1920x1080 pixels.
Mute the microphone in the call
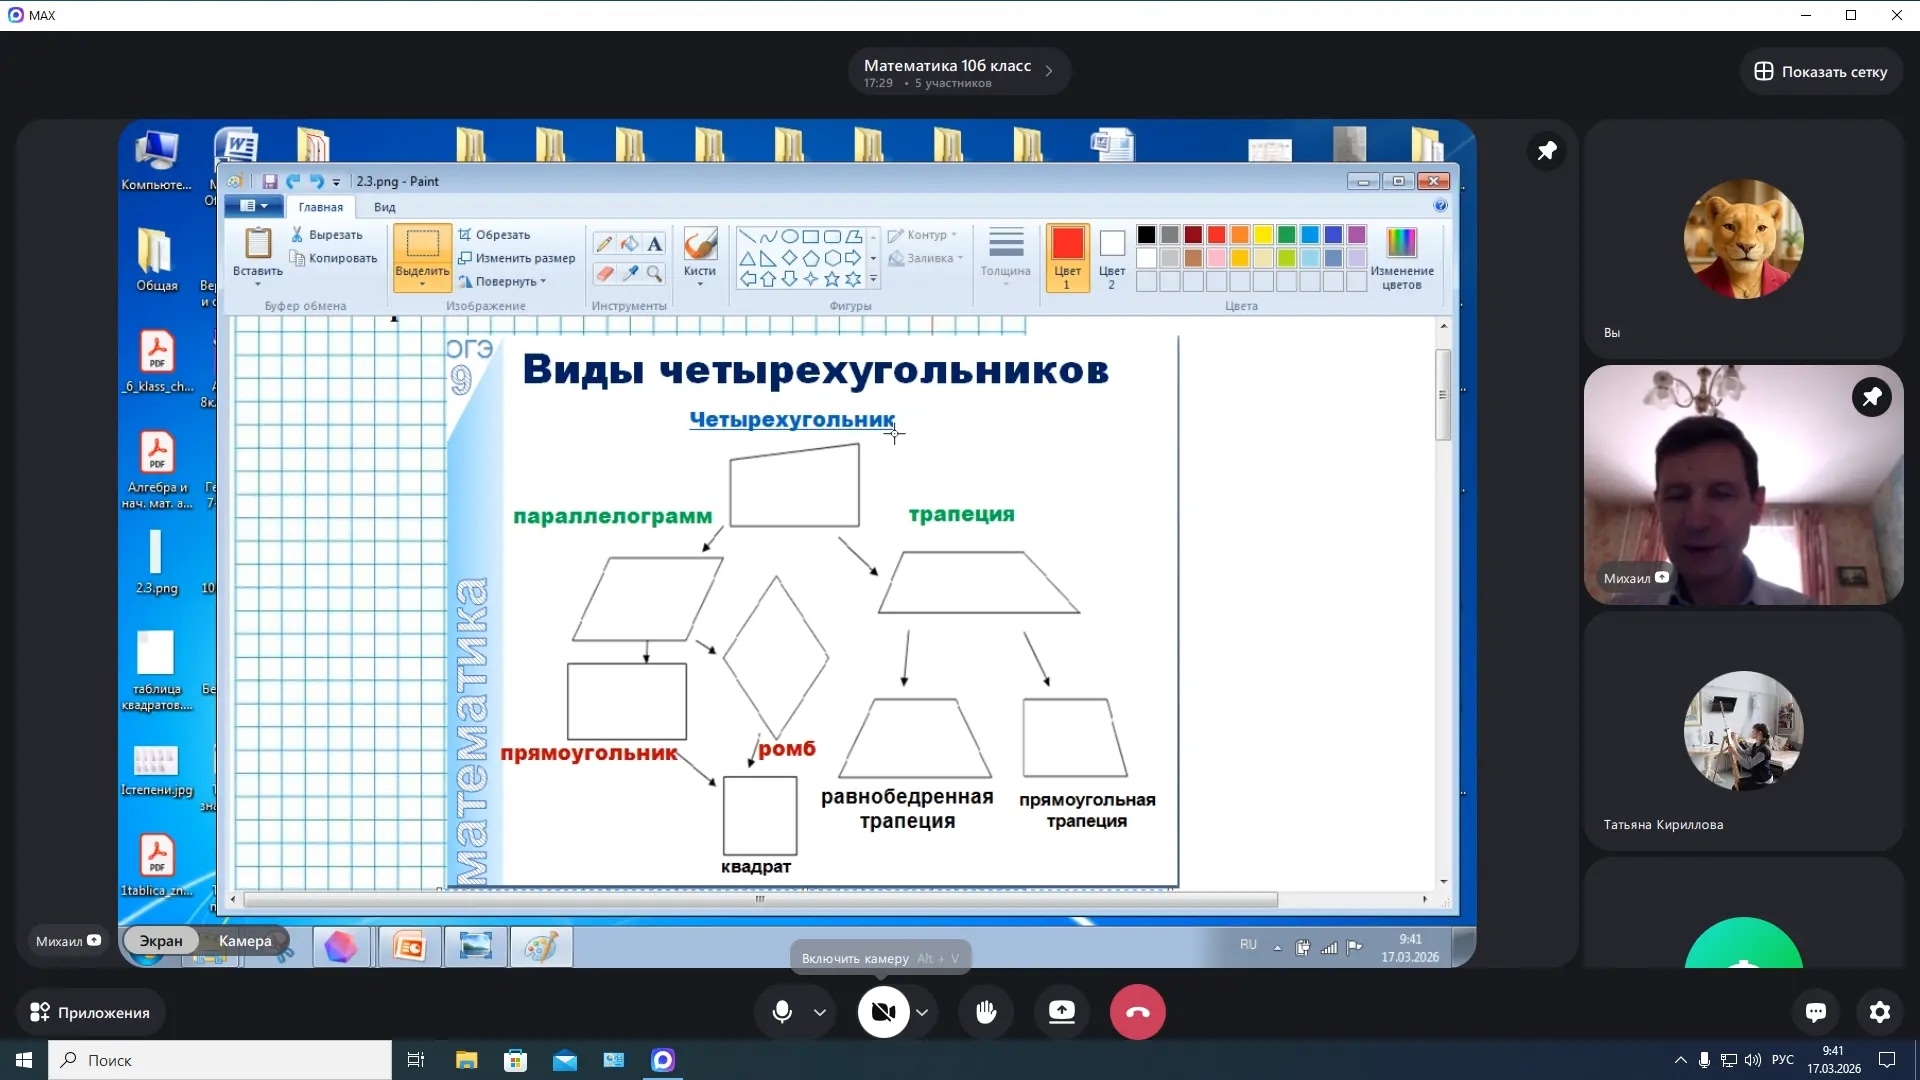782,1012
